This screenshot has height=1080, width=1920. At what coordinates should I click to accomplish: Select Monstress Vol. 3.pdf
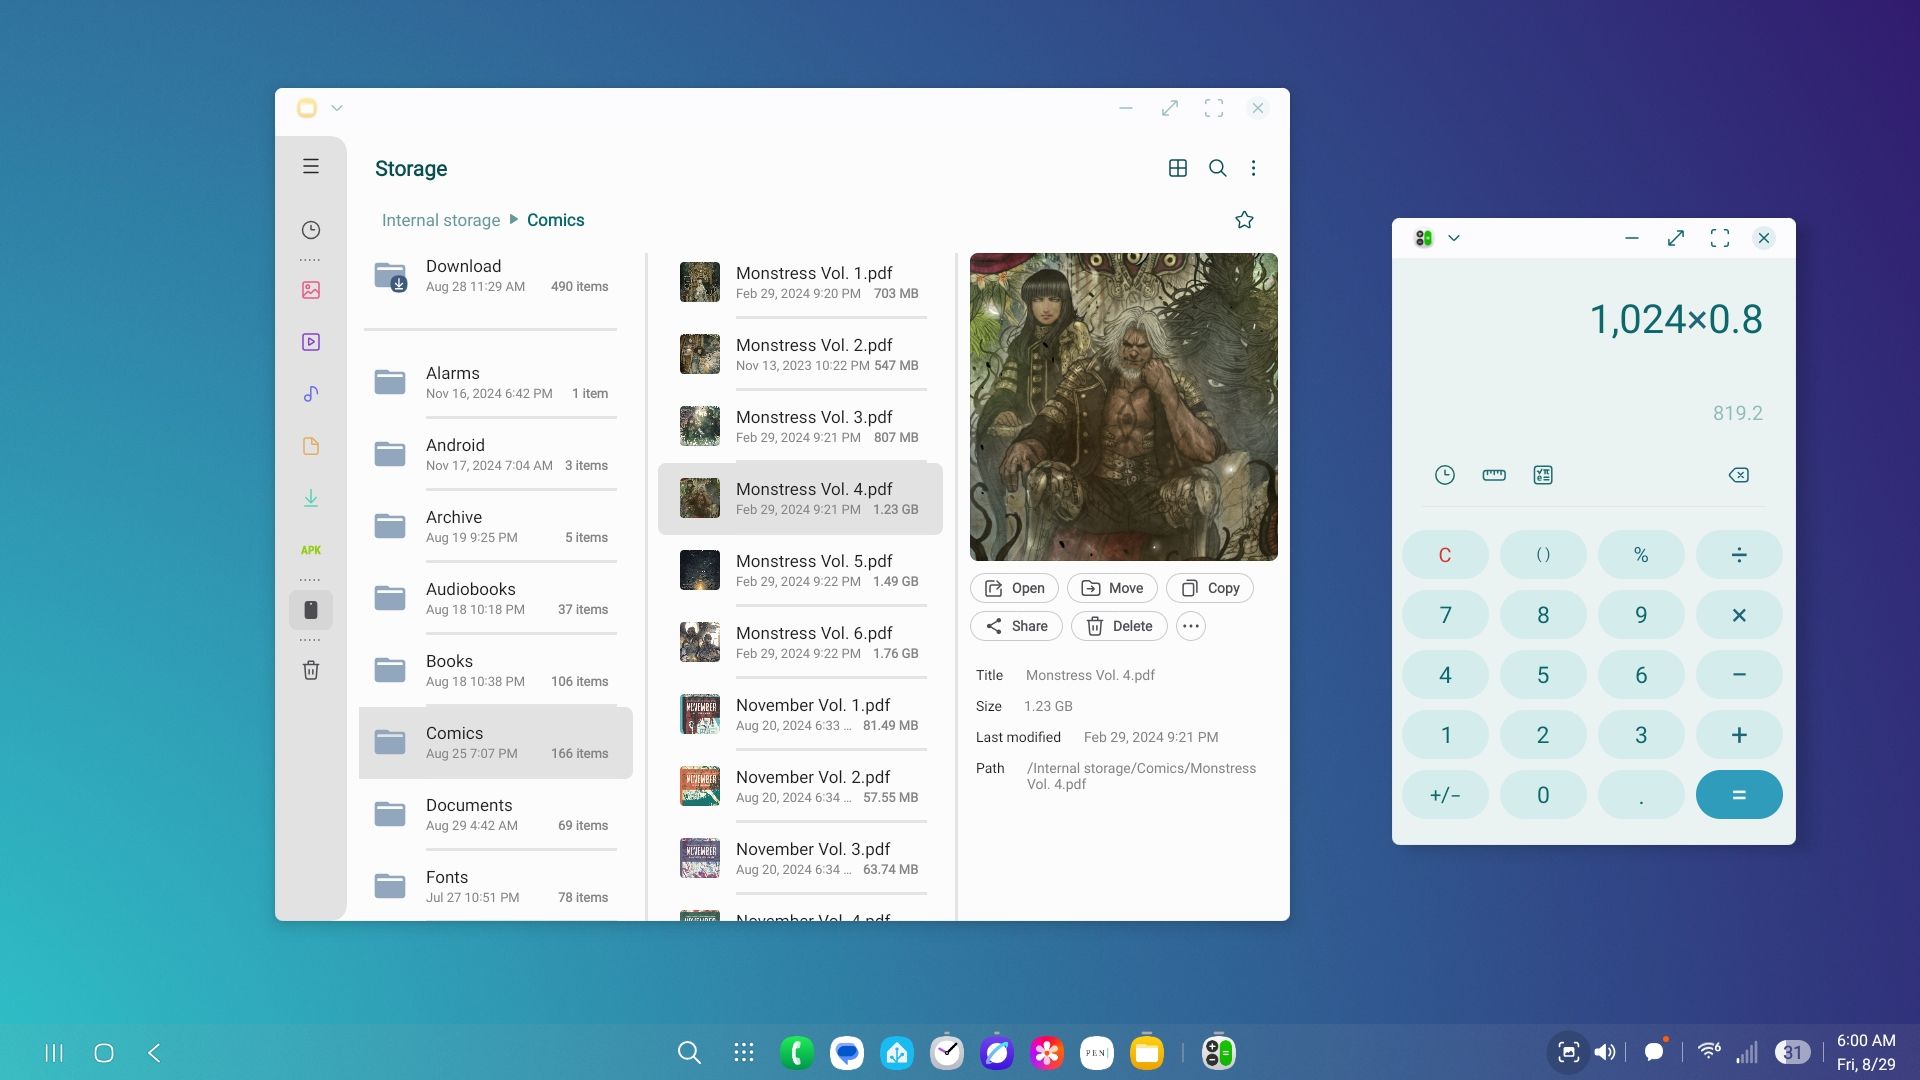[x=800, y=426]
